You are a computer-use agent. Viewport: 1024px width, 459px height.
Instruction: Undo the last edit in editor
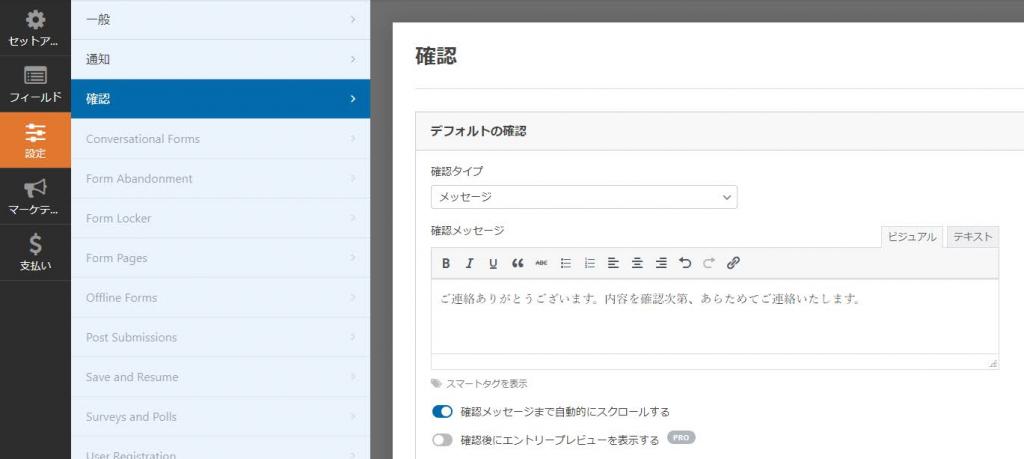685,263
